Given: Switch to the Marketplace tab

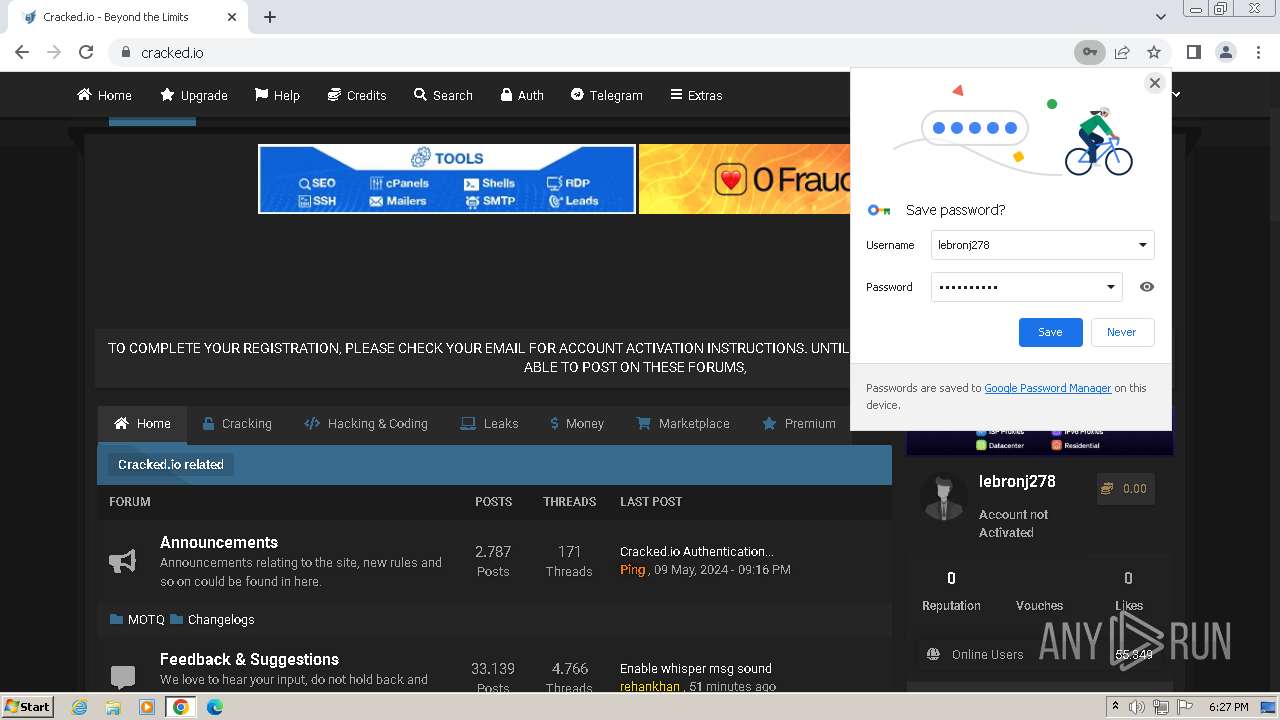Looking at the screenshot, I should coord(683,423).
